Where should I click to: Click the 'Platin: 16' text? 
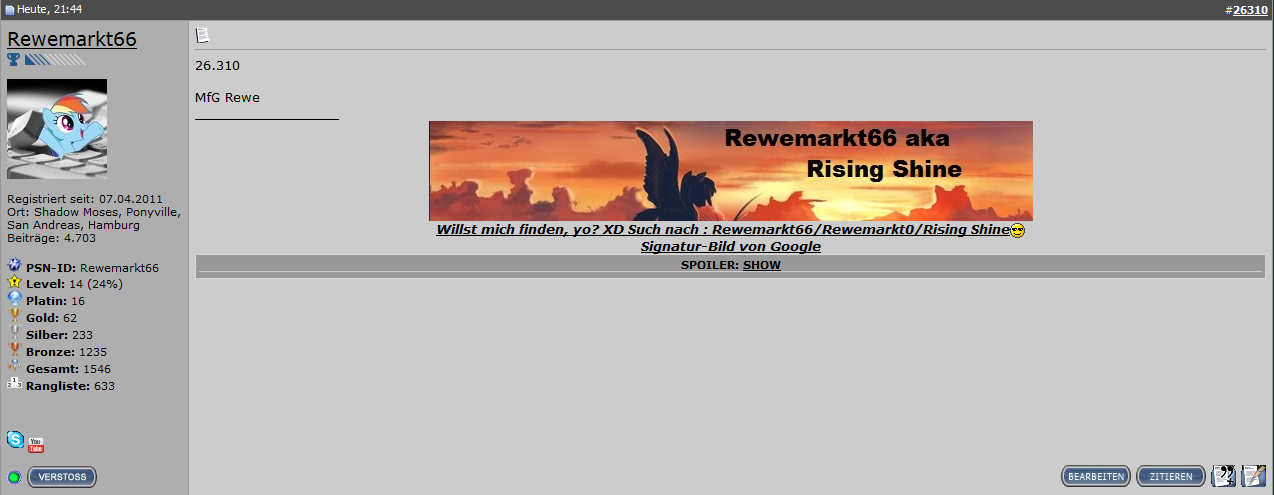pyautogui.click(x=55, y=301)
